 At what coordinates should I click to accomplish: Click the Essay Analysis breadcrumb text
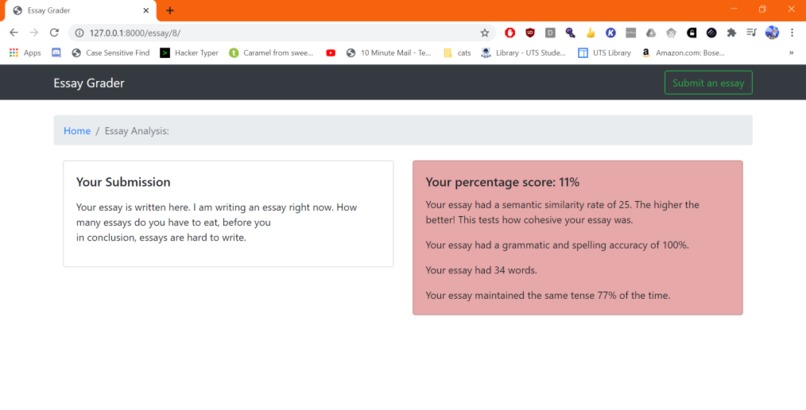(137, 131)
